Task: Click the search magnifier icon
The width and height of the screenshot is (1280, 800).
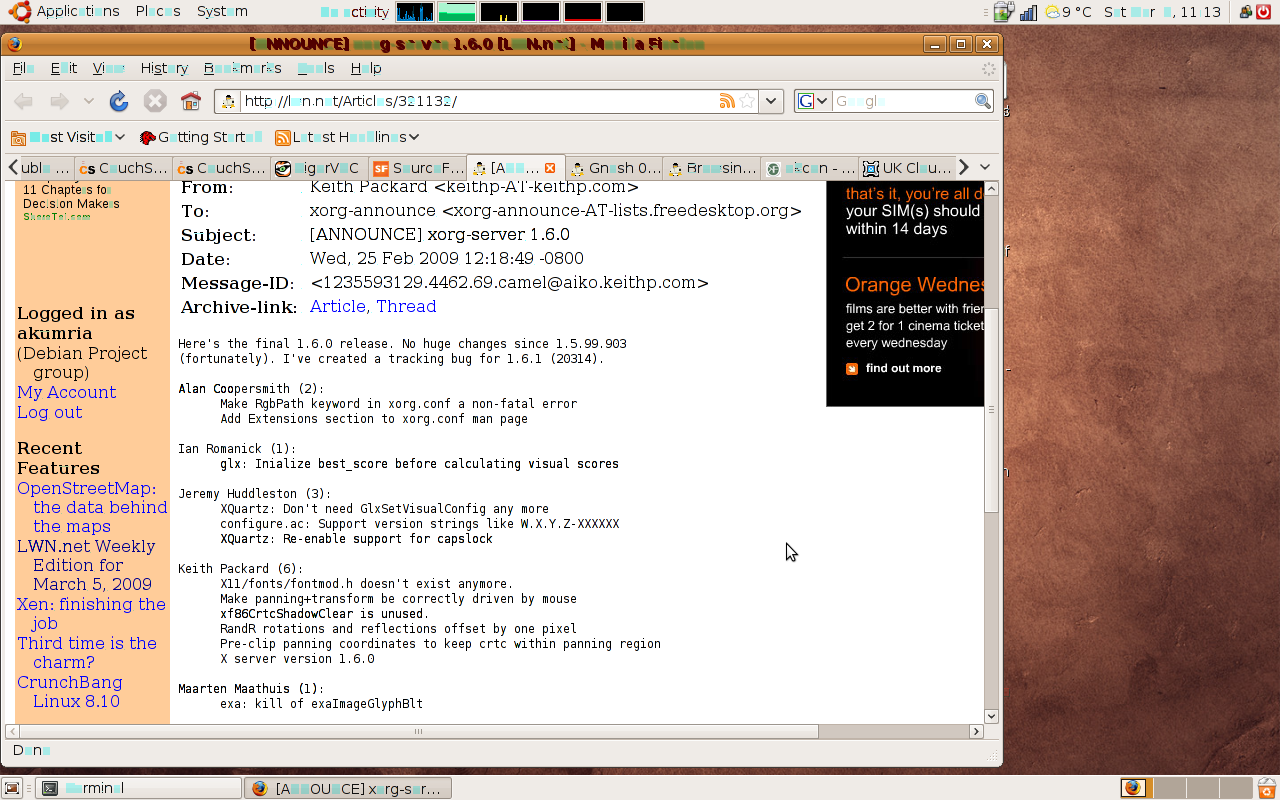Action: (982, 101)
